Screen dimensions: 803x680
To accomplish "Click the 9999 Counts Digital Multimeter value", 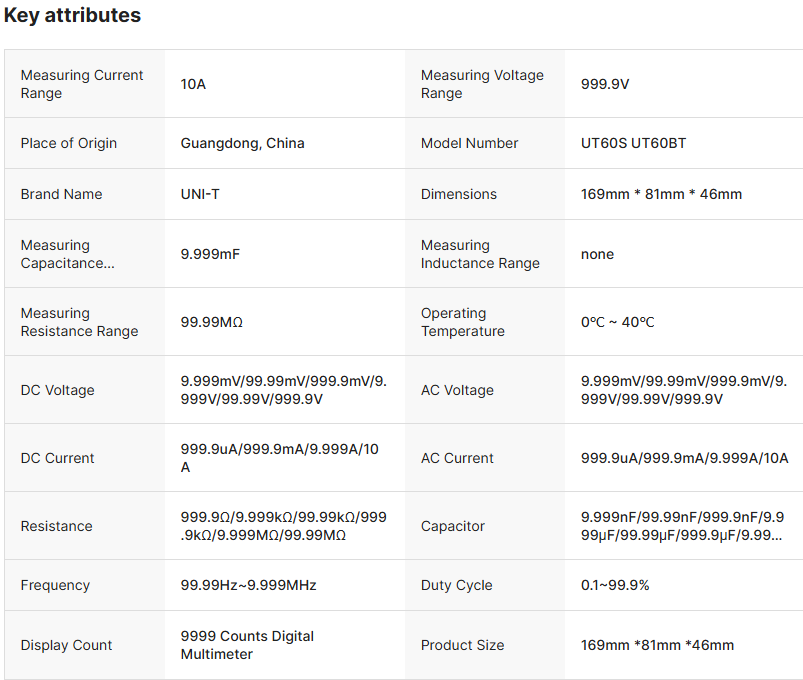I will coord(247,645).
